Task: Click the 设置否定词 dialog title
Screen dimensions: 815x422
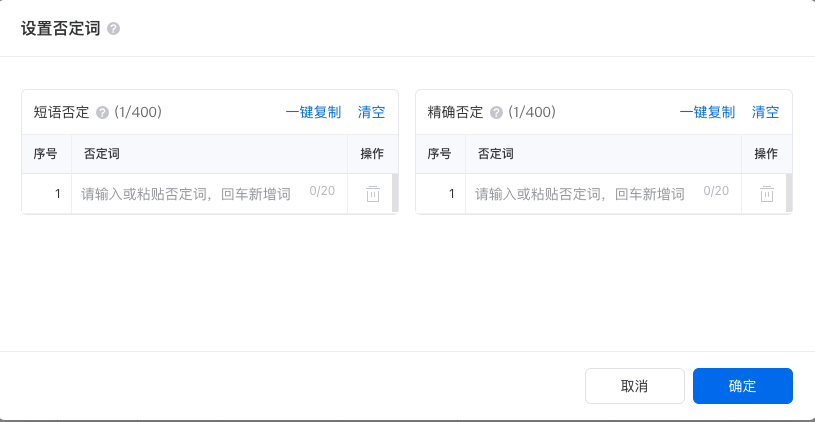Action: pos(60,29)
